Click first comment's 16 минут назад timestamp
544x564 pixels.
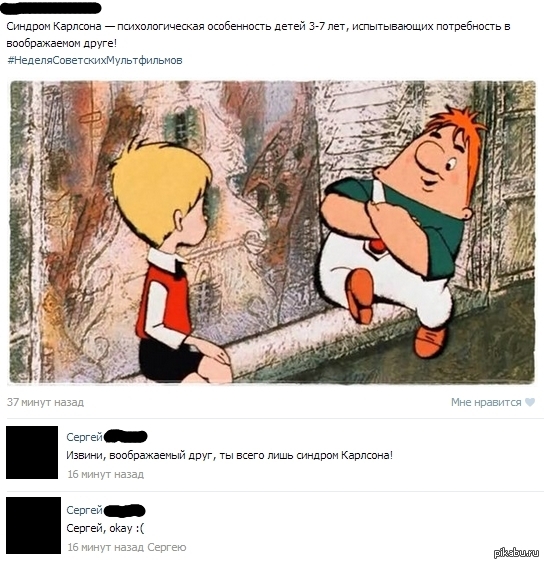click(x=105, y=474)
